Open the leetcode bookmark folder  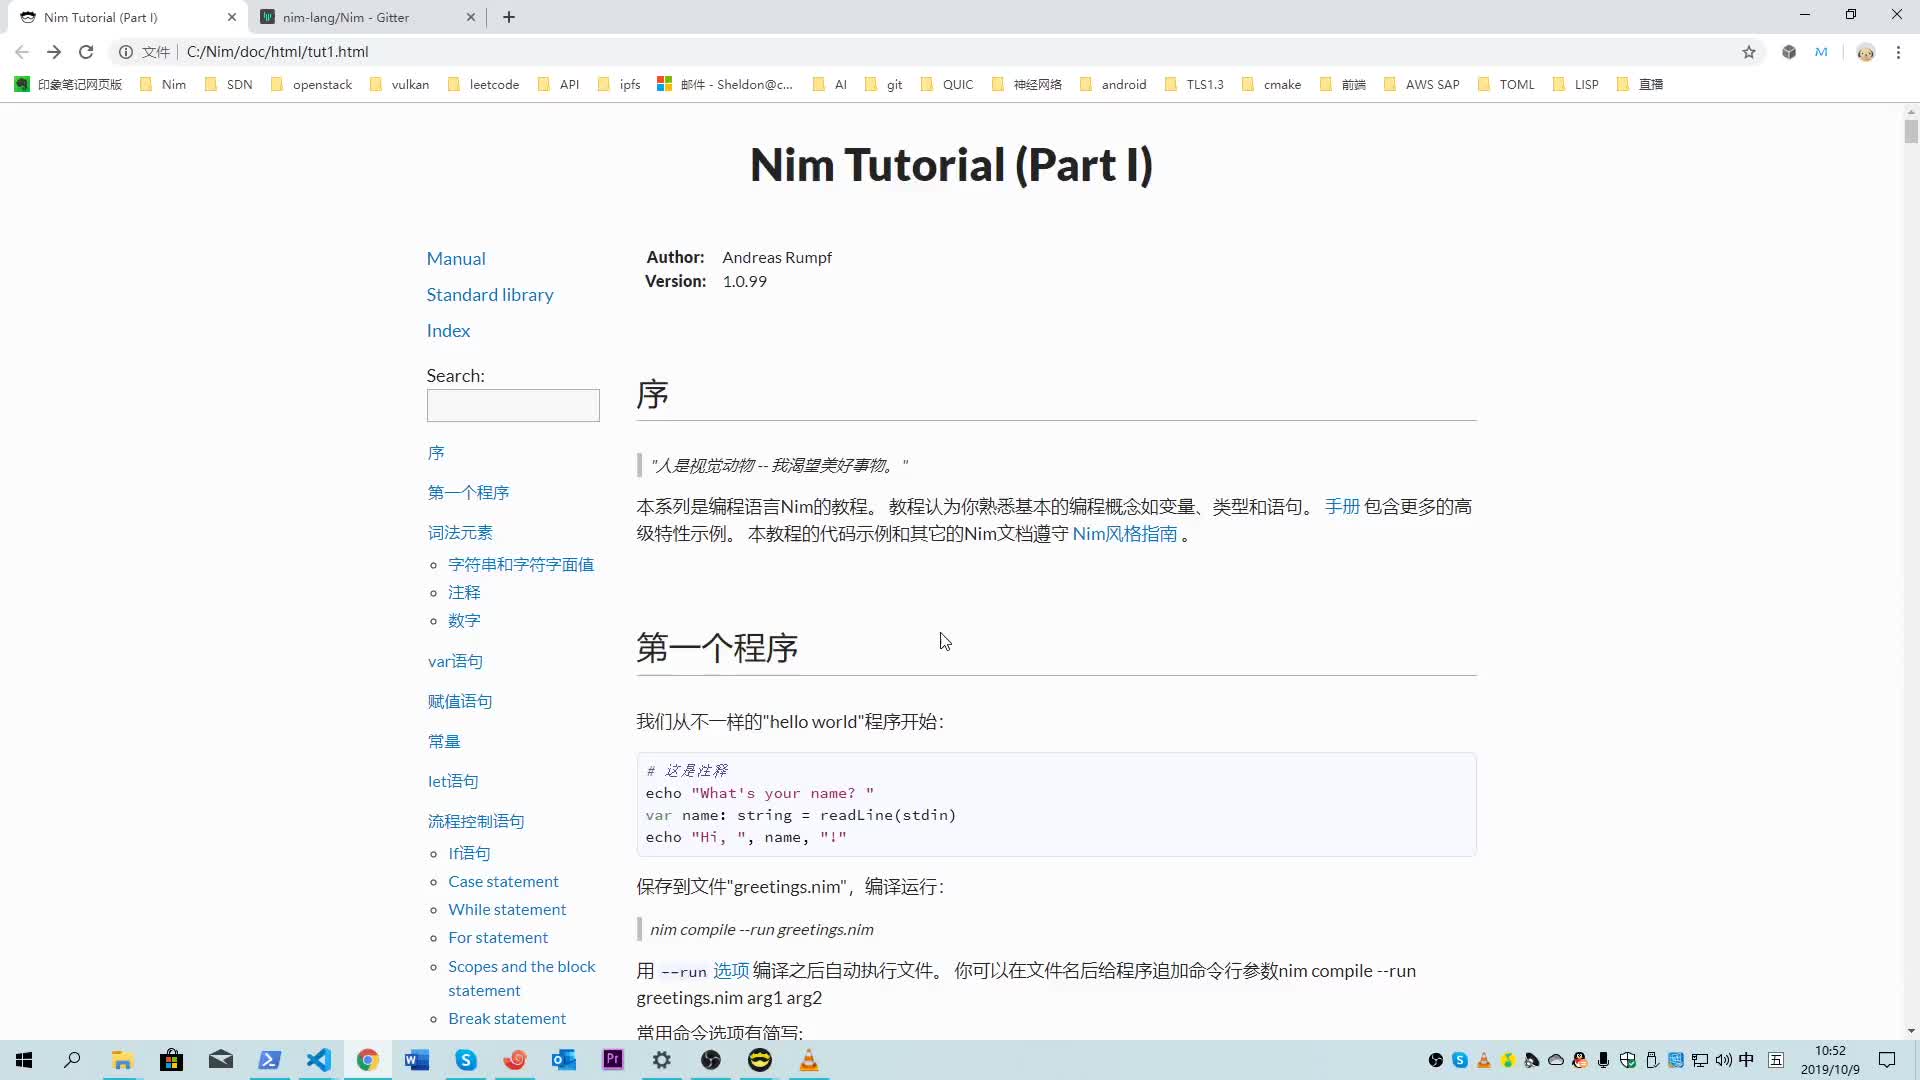point(484,84)
